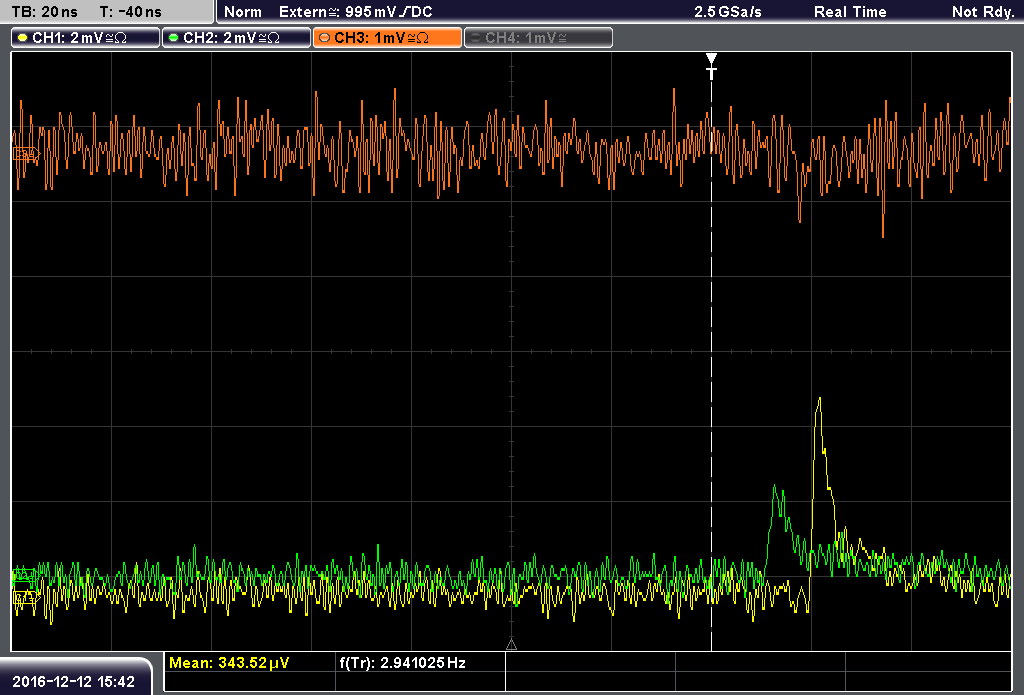Click the CH2 green ground level marker
Image resolution: width=1024 pixels, height=695 pixels.
tap(25, 575)
